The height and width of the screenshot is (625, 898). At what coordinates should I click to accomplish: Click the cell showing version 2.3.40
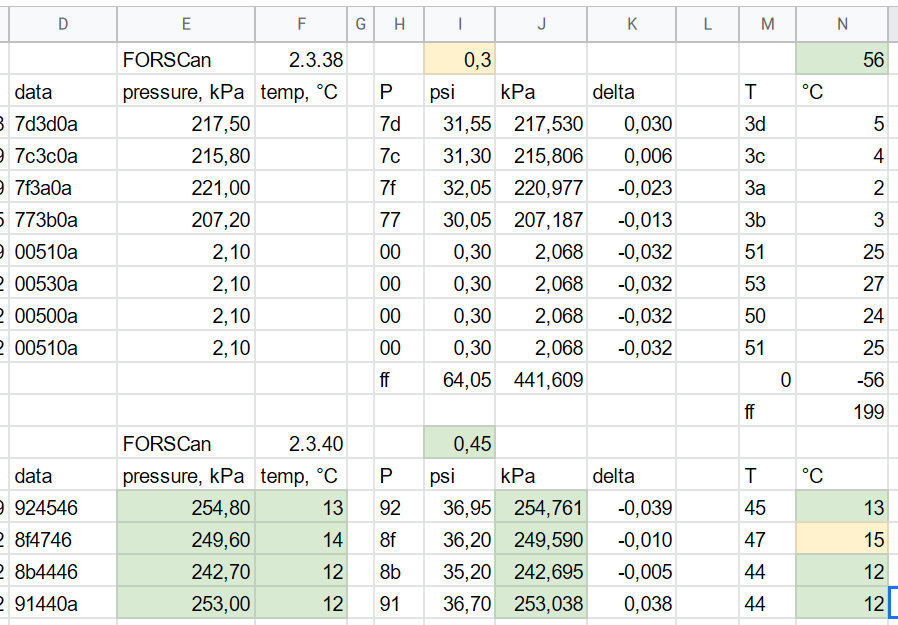point(303,443)
